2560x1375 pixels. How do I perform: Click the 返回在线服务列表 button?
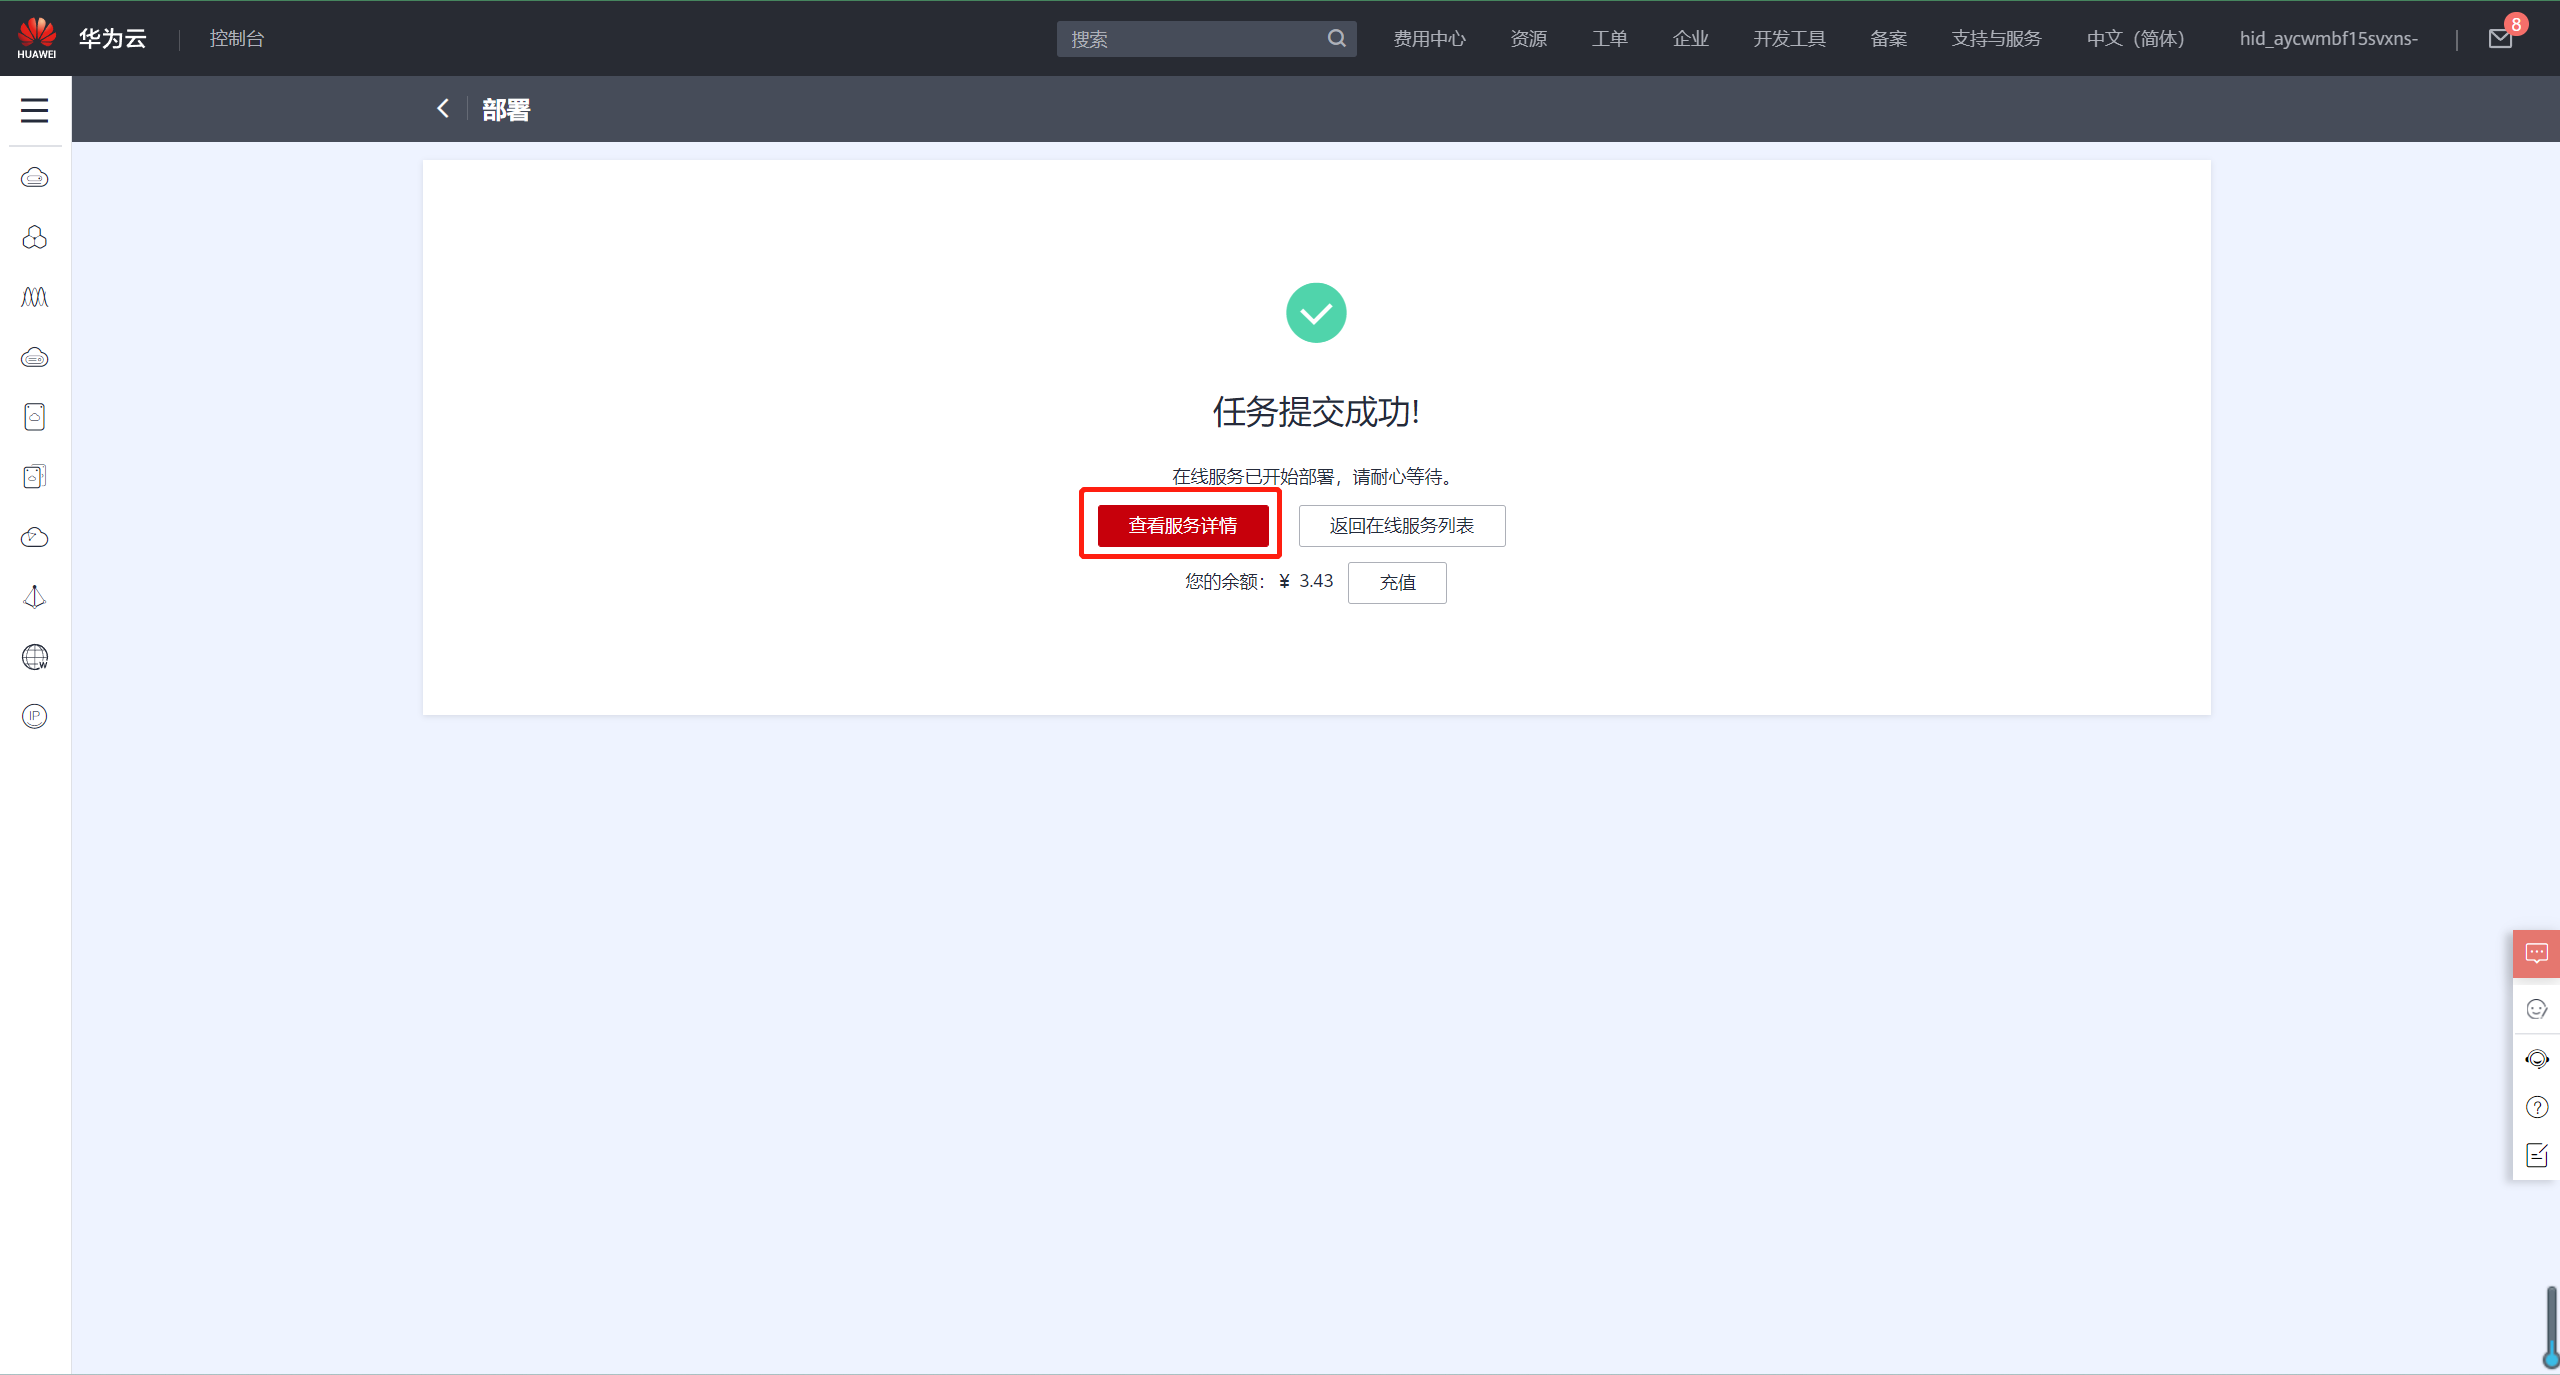coord(1401,526)
